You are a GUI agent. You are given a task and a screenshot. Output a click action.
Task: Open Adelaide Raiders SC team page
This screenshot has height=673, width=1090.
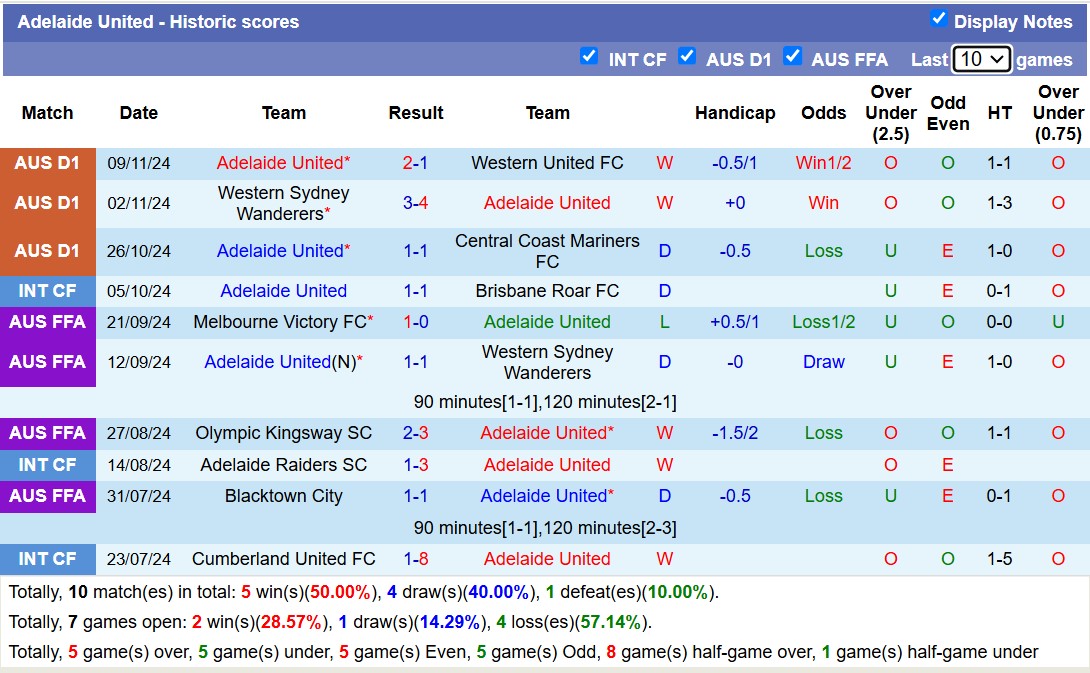pyautogui.click(x=283, y=465)
